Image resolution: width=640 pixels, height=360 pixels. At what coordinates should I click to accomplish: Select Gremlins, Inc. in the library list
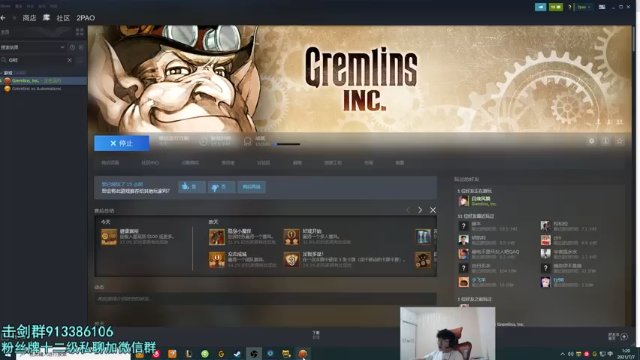pos(43,81)
